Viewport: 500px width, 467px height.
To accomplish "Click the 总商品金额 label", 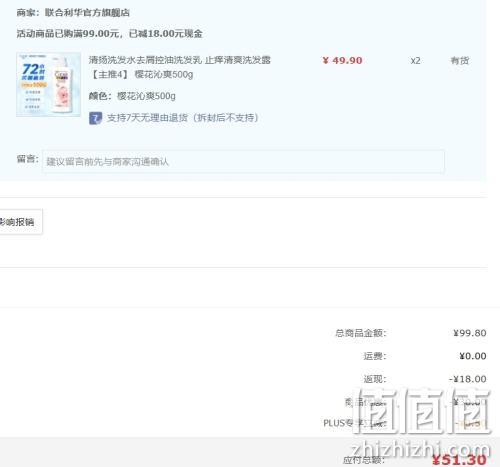I will point(361,333).
